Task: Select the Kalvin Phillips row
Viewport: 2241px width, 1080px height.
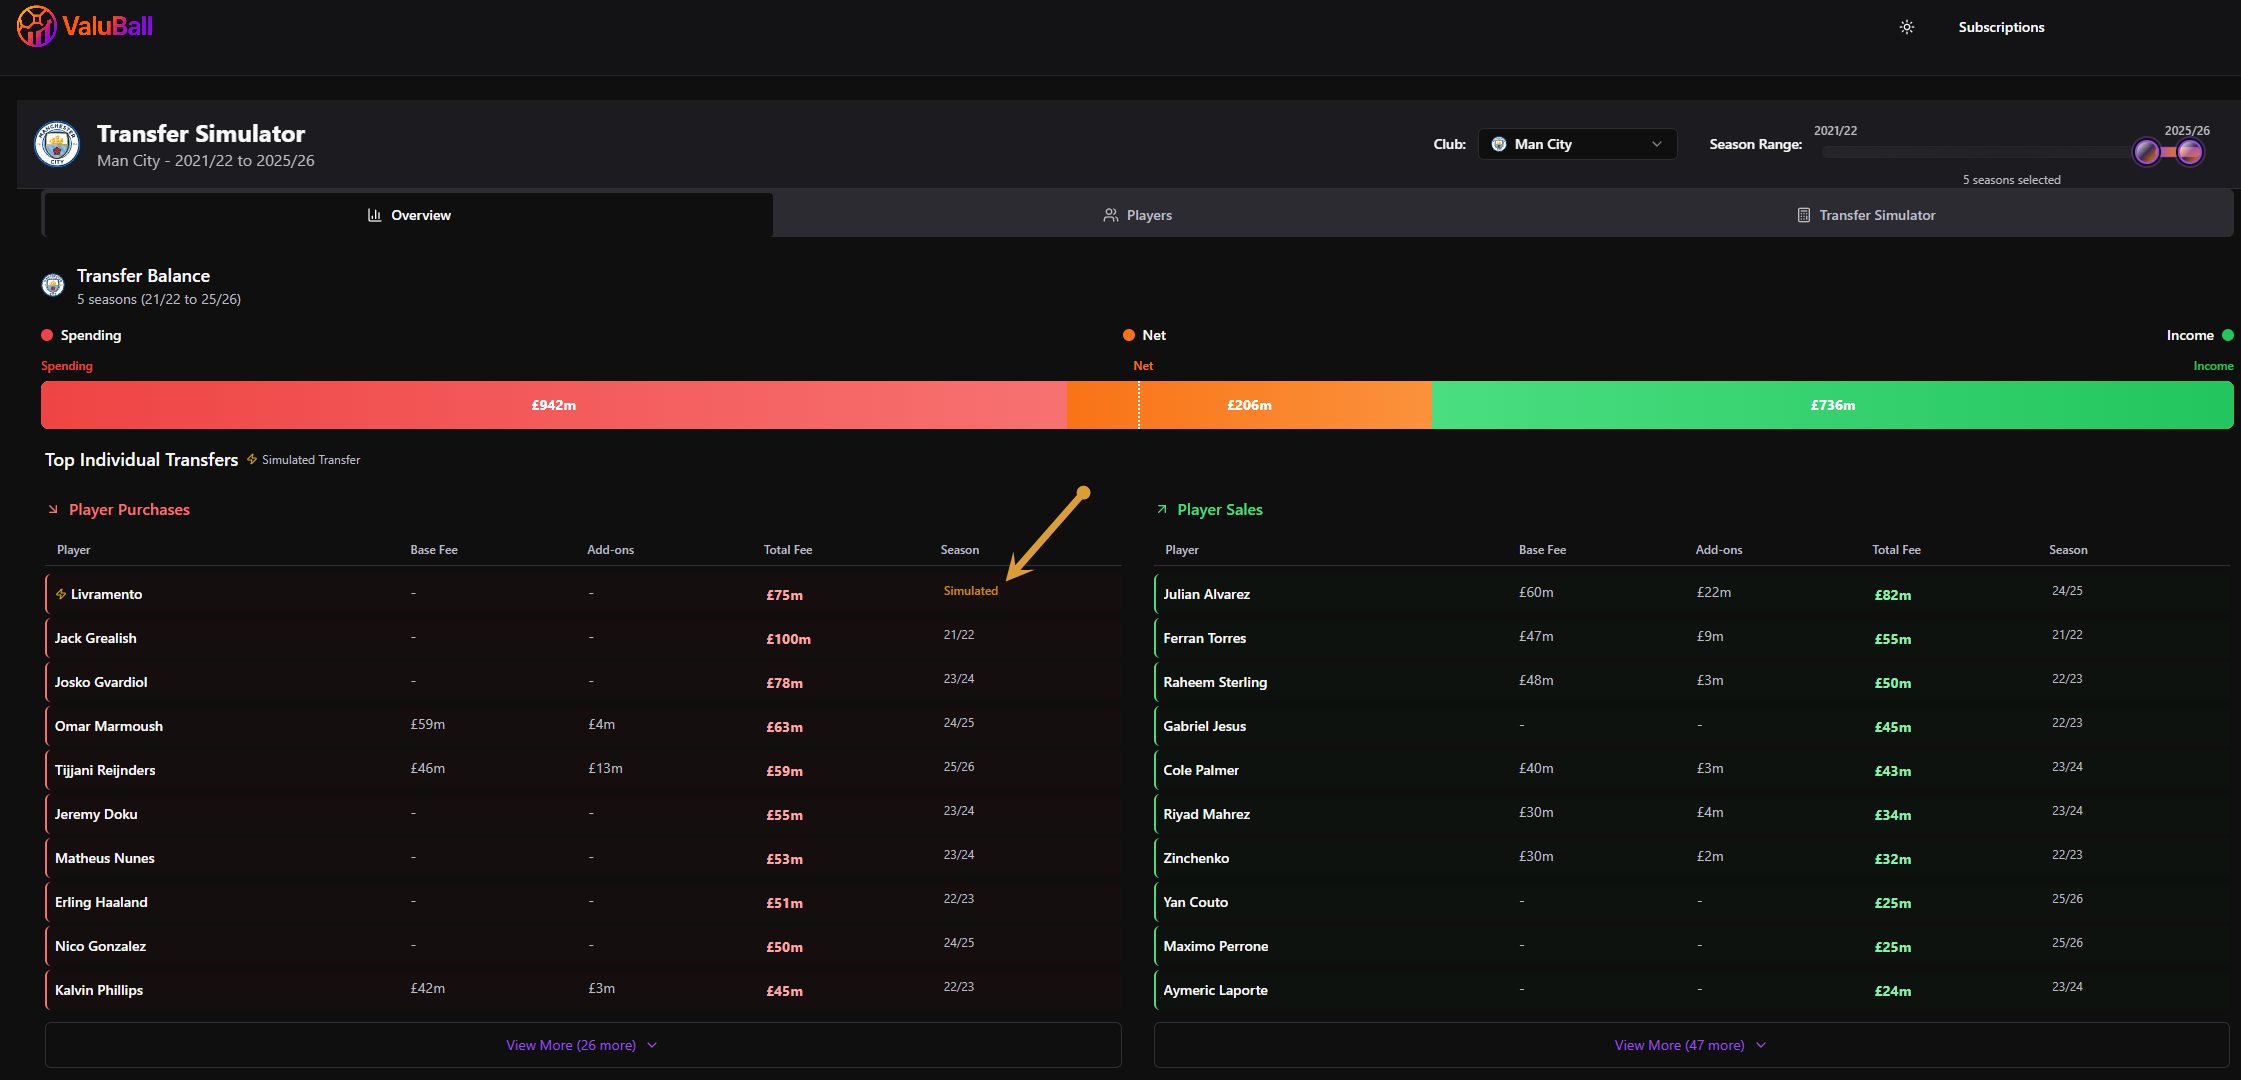Action: 583,990
